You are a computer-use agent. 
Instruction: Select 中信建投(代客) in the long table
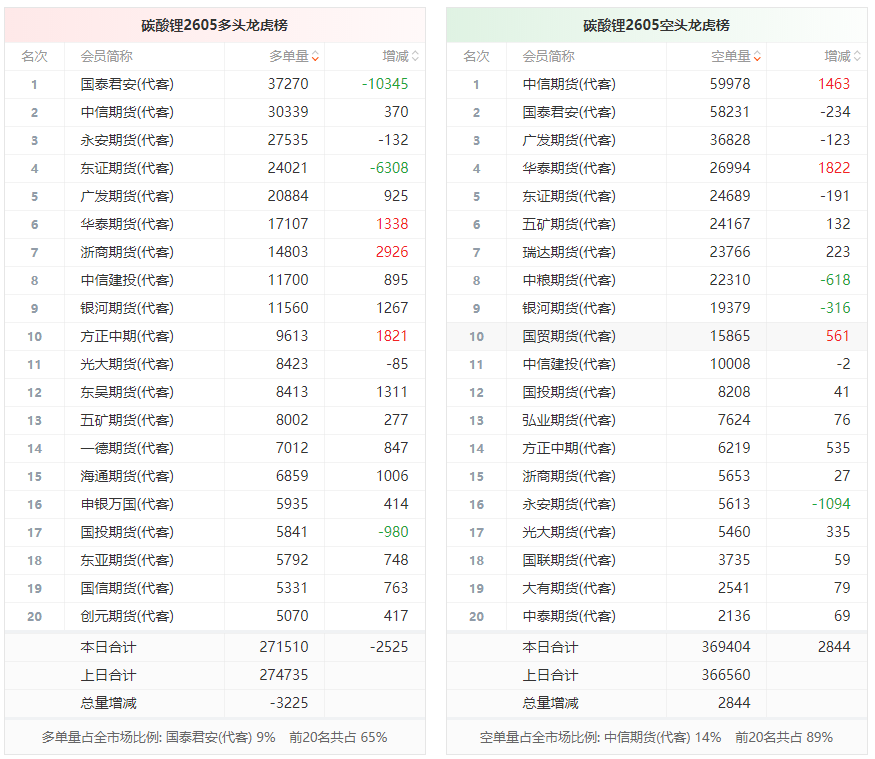(127, 280)
